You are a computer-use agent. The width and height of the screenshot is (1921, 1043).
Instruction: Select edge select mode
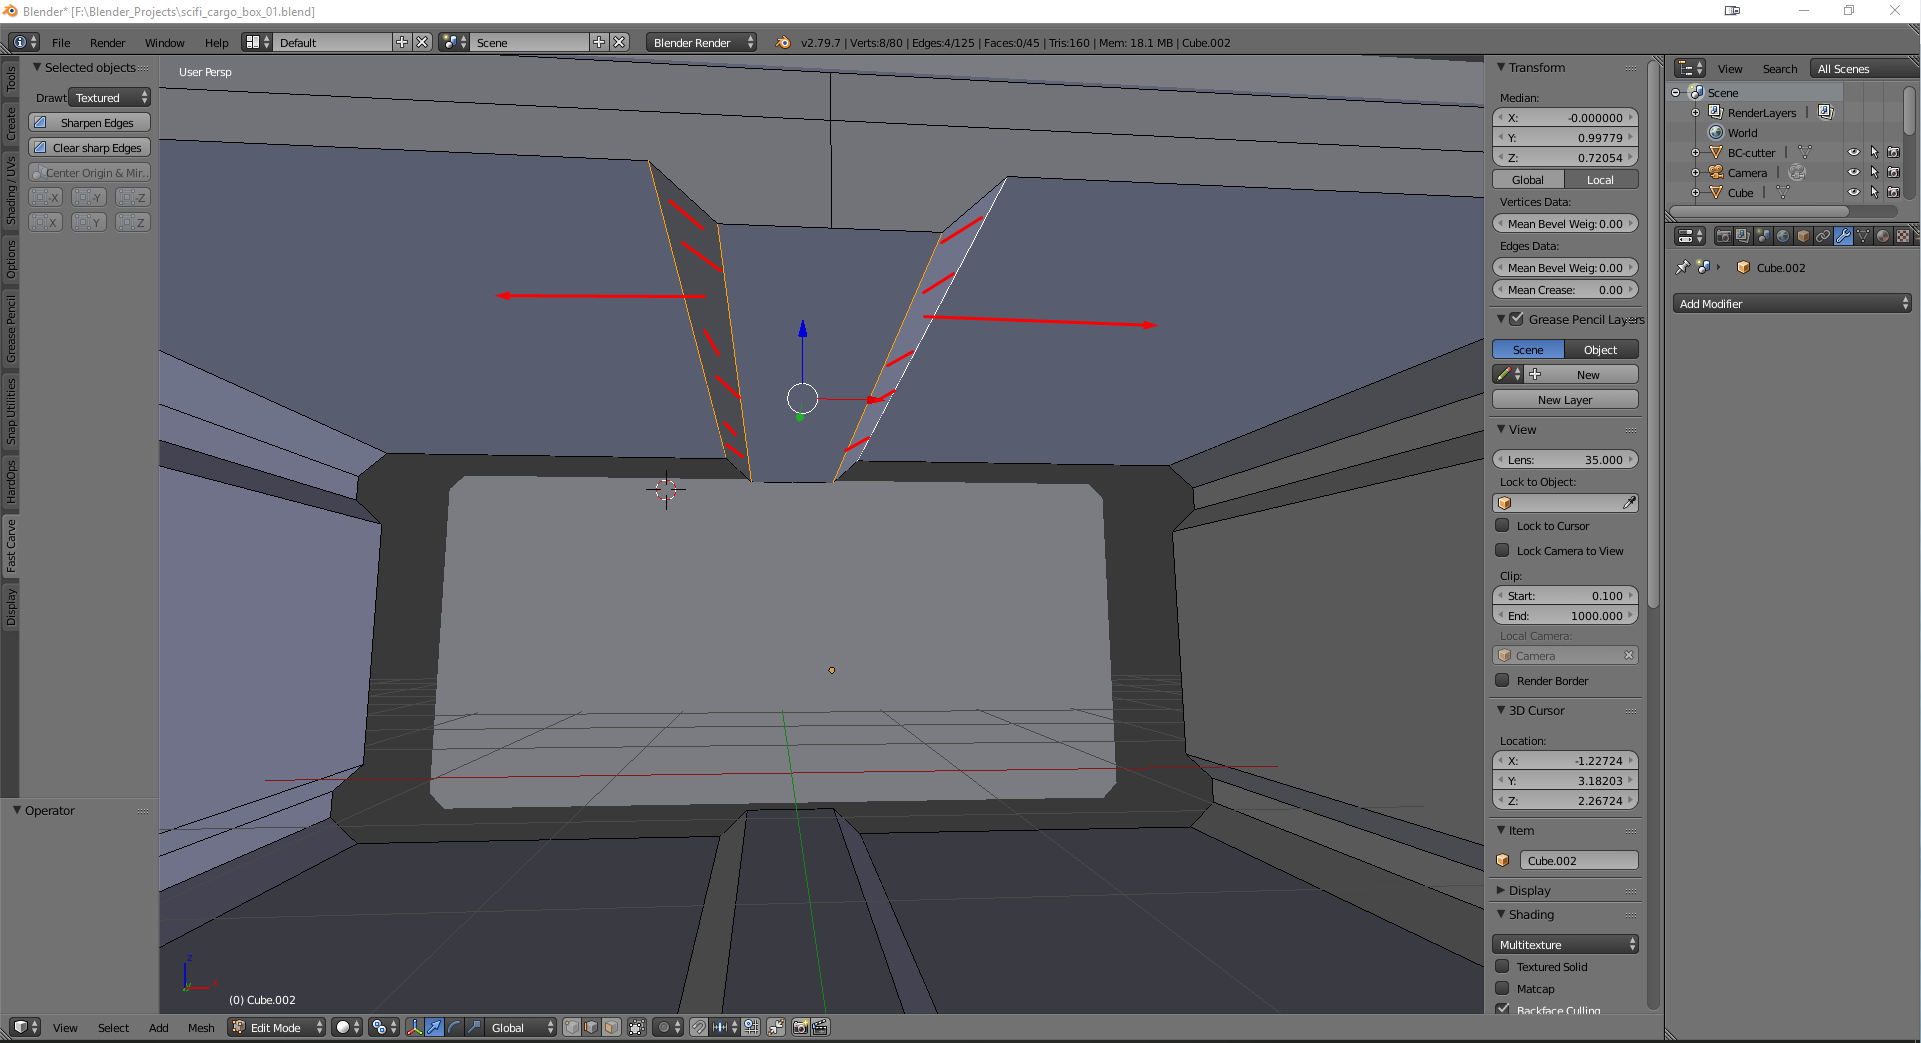point(591,1027)
